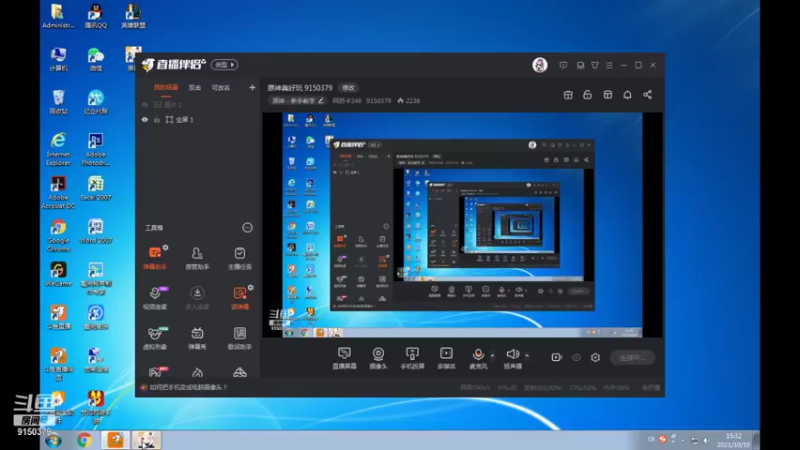Select the 全屏 1 source row
This screenshot has width=800, height=450.
coord(198,119)
